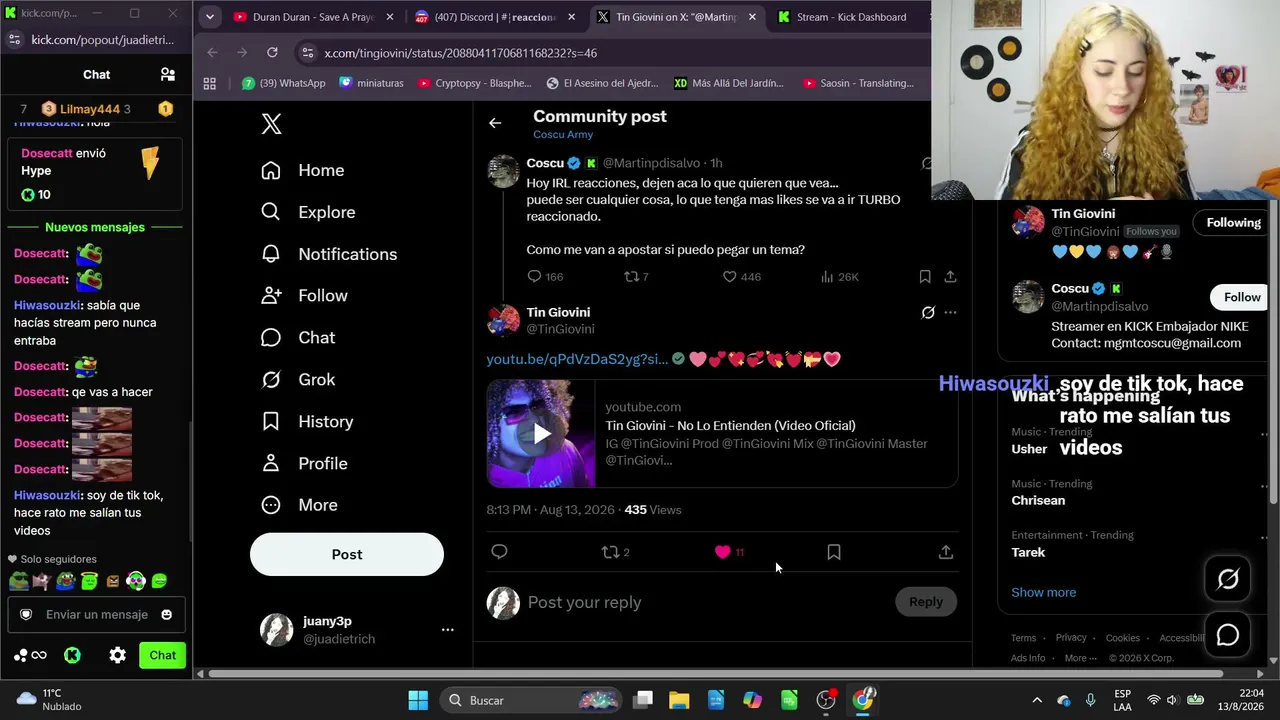The width and height of the screenshot is (1280, 720).
Task: Open the floating Grok button
Action: point(1228,579)
